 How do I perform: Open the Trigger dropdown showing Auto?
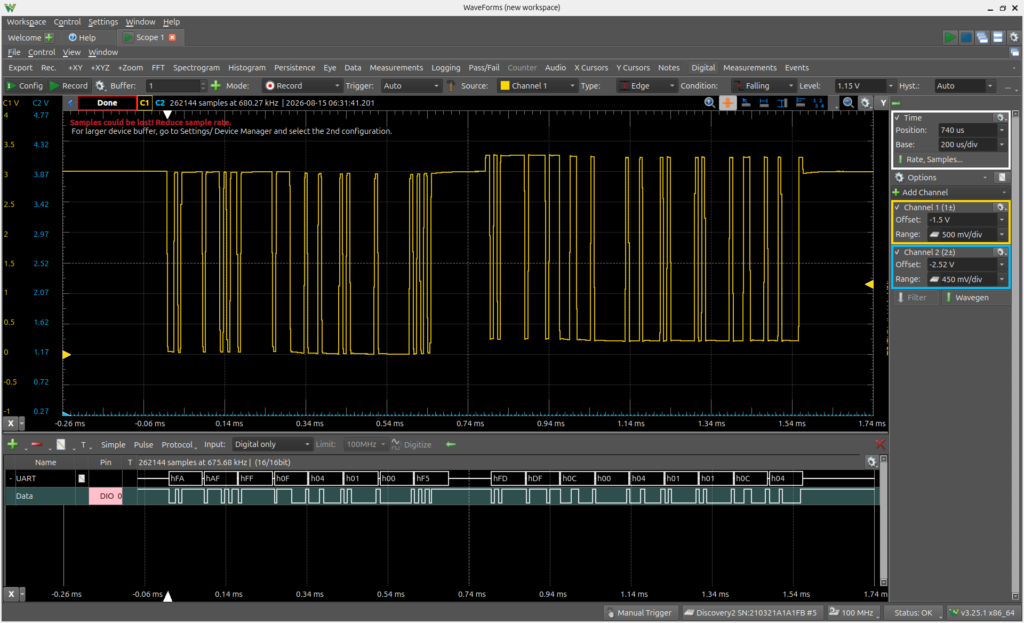click(411, 86)
